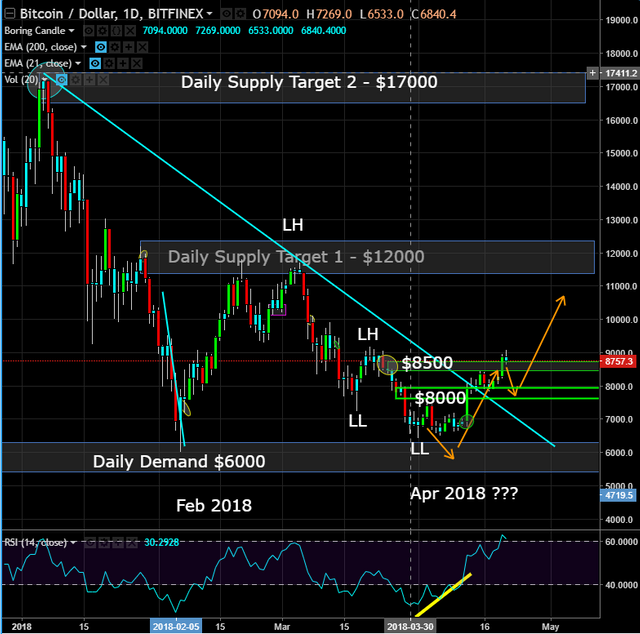Image resolution: width=640 pixels, height=634 pixels.
Task: Open Boring Candle settings gear
Action: (x=102, y=31)
